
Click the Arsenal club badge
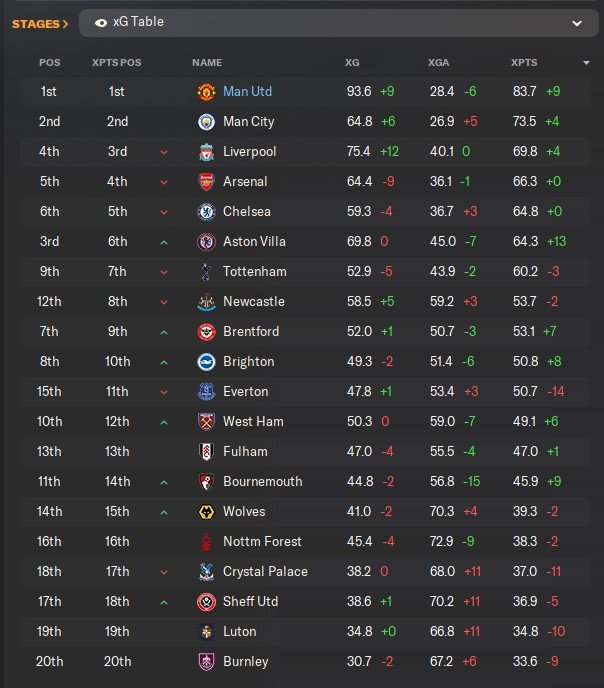tap(207, 182)
